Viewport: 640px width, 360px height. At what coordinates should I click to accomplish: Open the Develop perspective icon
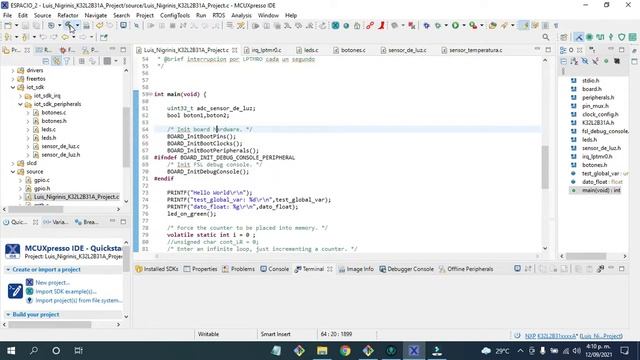pyautogui.click(x=579, y=37)
